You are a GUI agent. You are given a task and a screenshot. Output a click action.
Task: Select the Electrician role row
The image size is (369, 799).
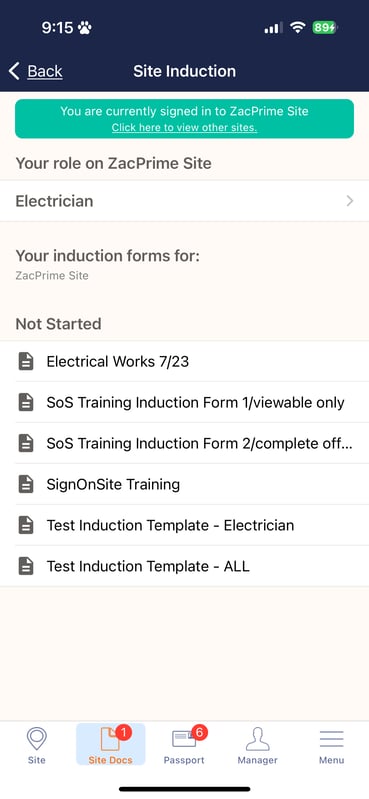click(x=184, y=201)
